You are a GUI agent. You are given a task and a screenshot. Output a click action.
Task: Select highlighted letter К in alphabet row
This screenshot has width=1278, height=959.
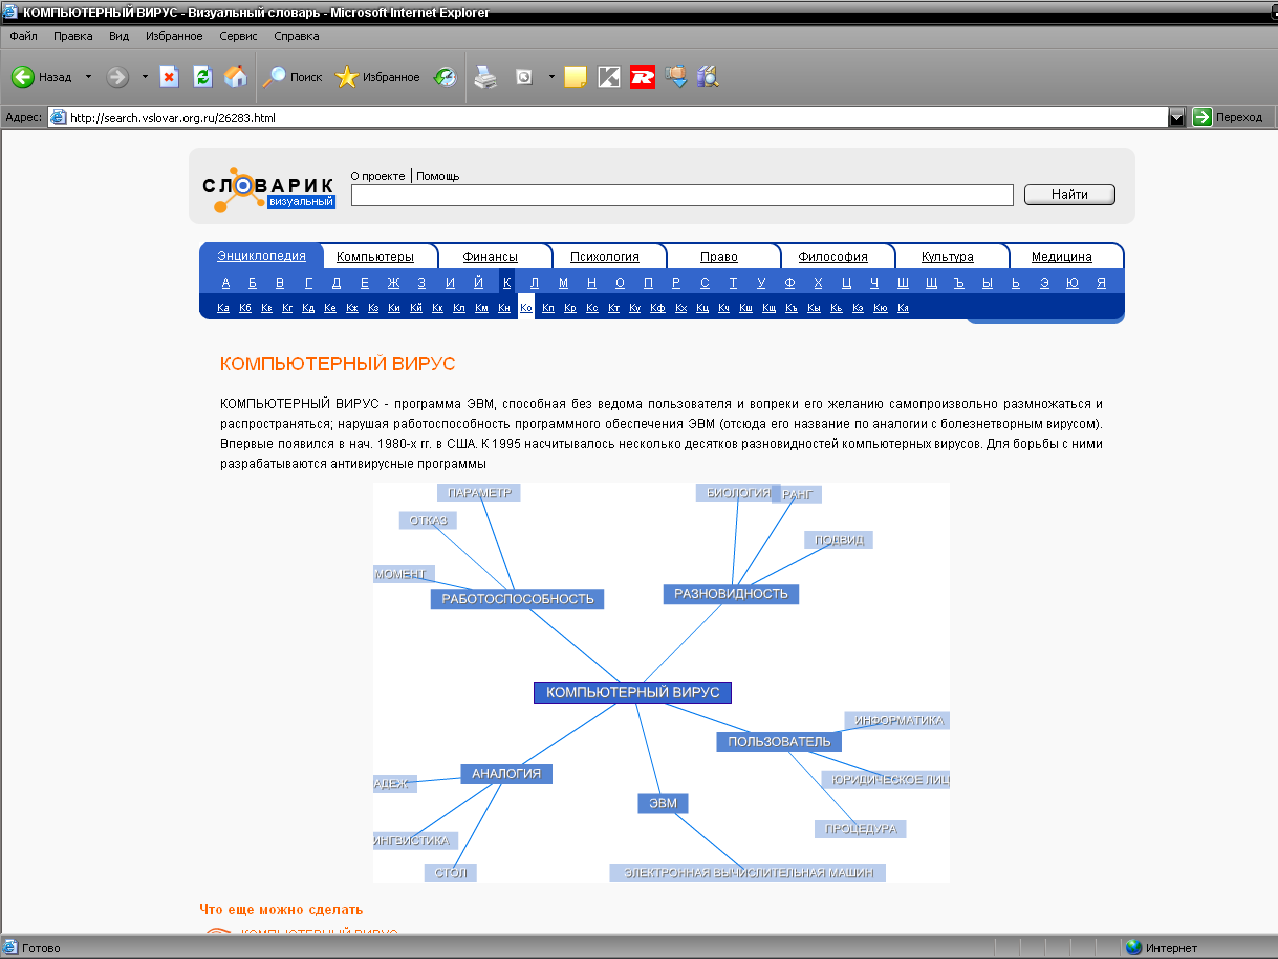tap(507, 283)
